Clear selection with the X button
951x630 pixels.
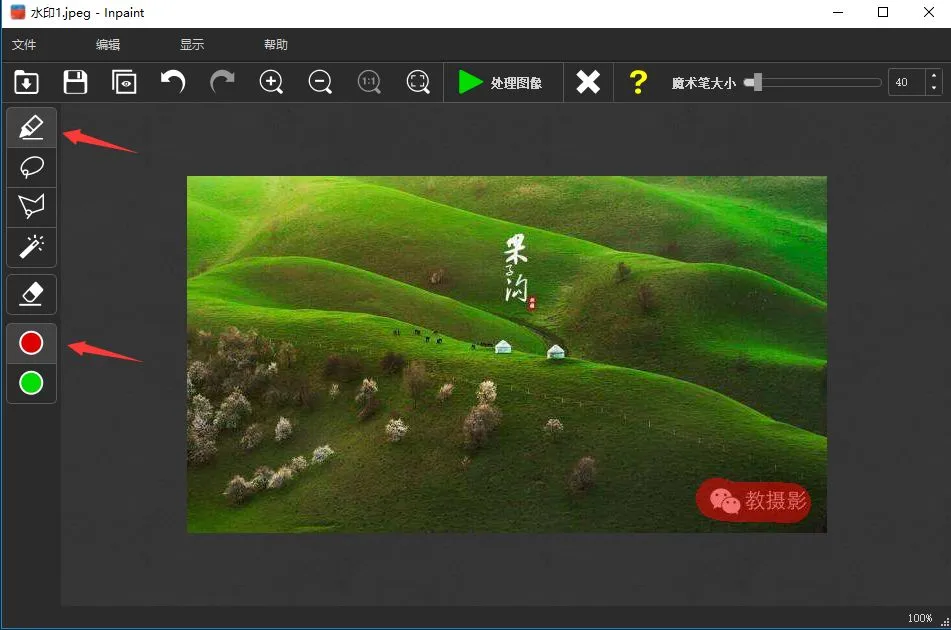tap(588, 82)
